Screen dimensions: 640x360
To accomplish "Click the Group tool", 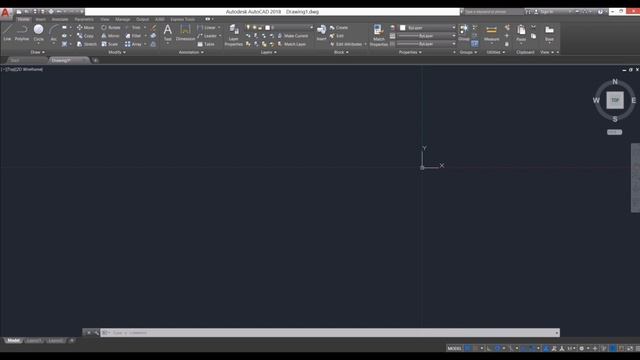I will tap(463, 32).
